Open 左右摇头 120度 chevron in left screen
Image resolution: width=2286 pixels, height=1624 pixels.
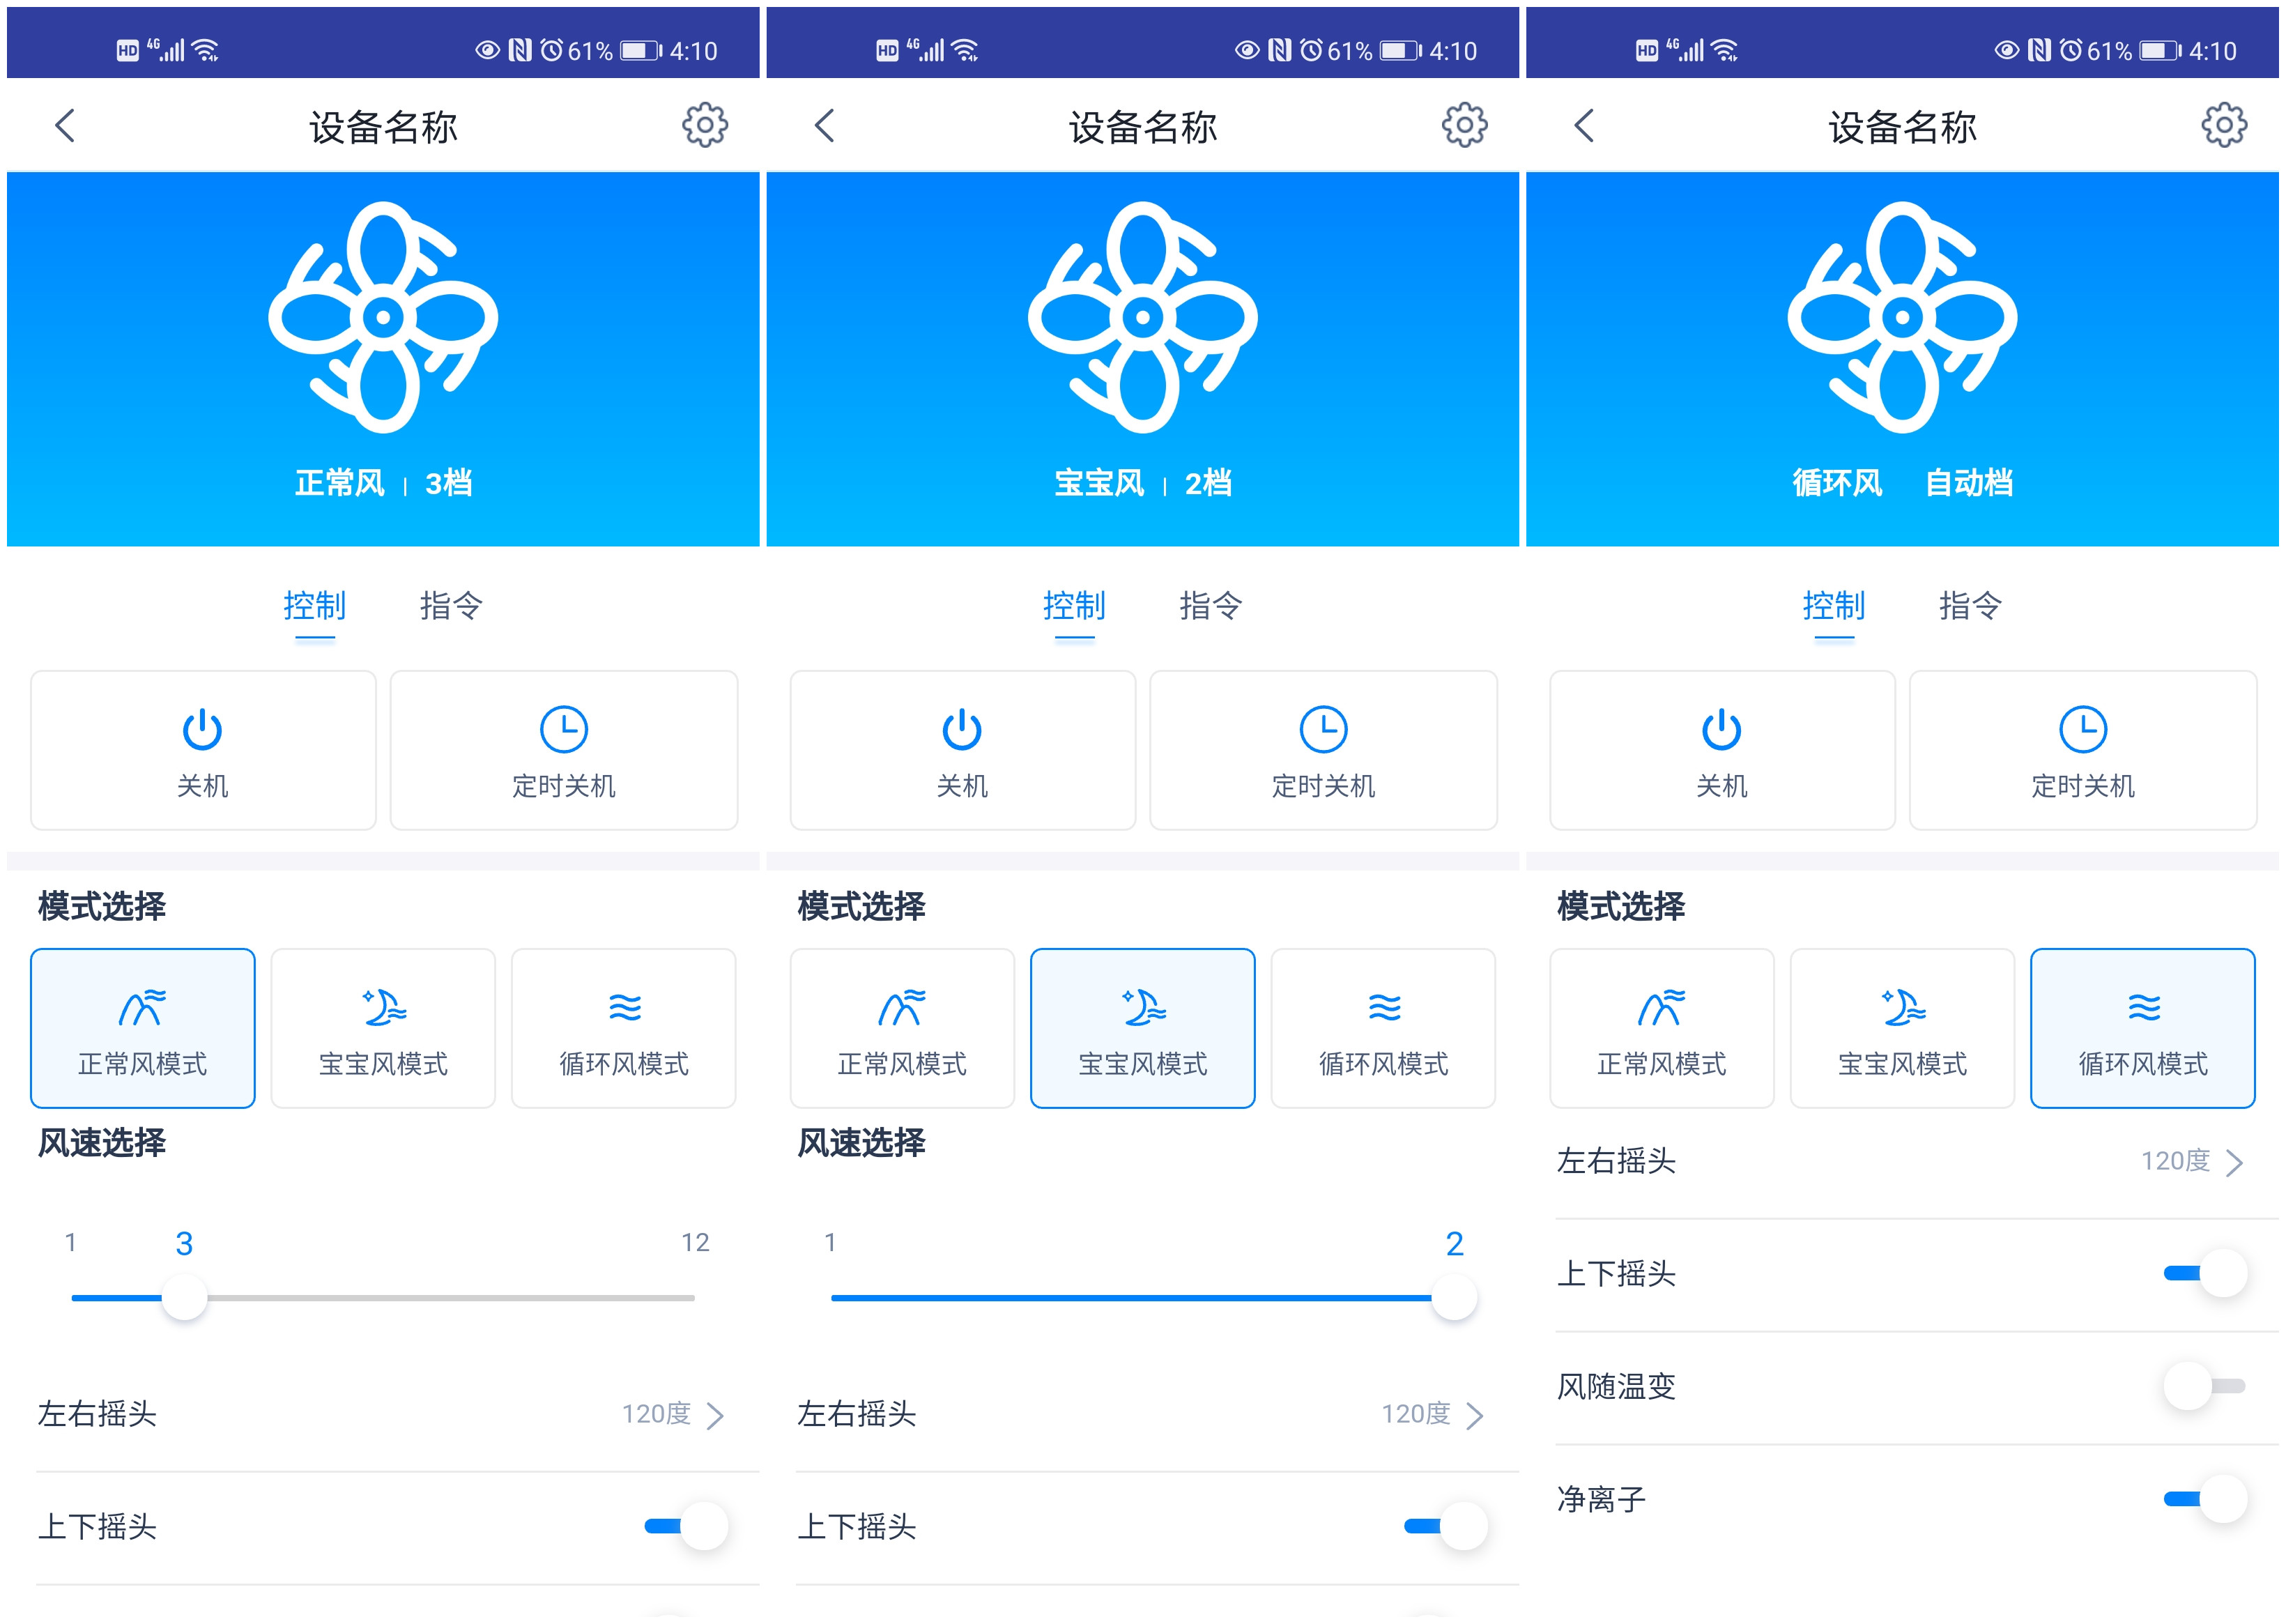(x=715, y=1415)
